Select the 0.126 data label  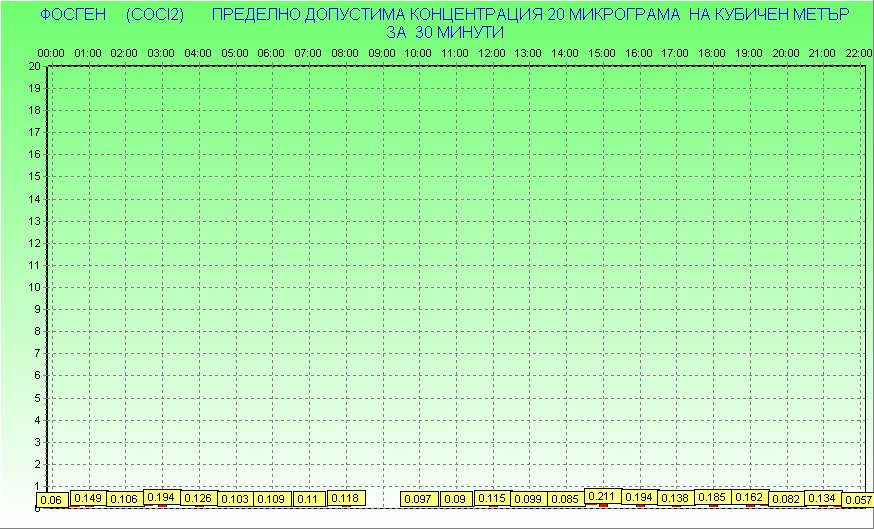coord(199,498)
